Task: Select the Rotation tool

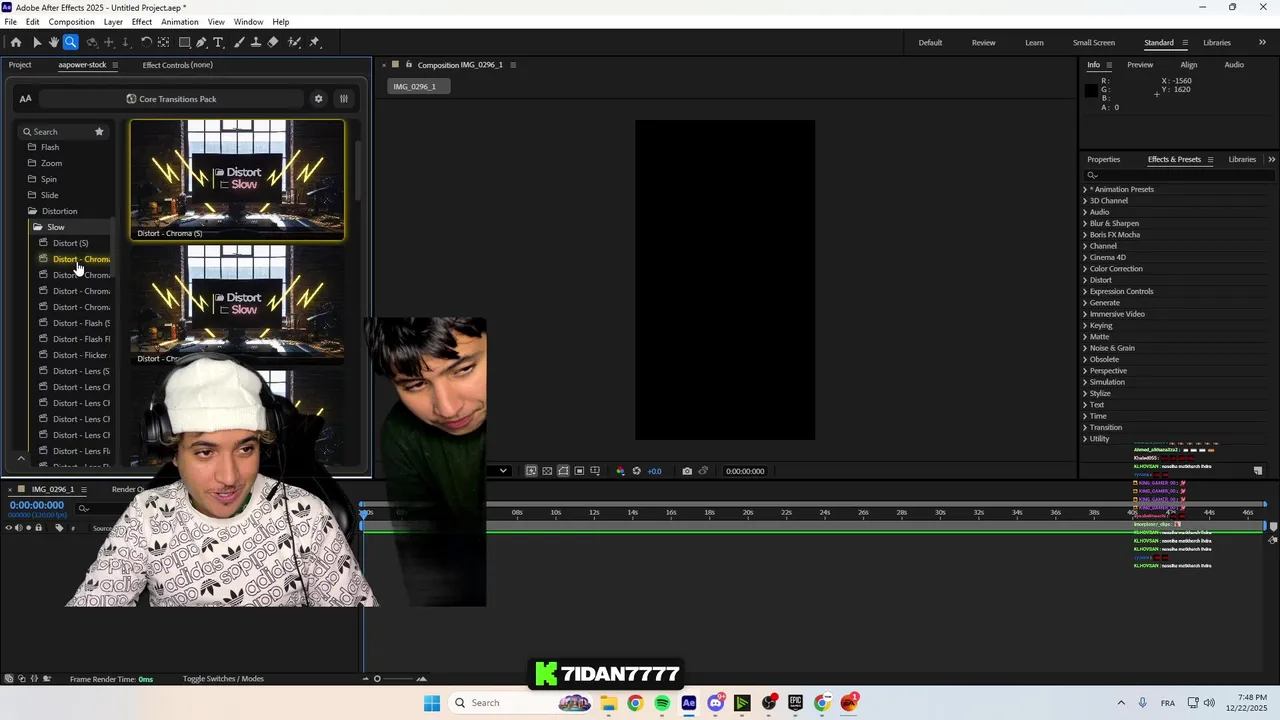Action: point(146,42)
